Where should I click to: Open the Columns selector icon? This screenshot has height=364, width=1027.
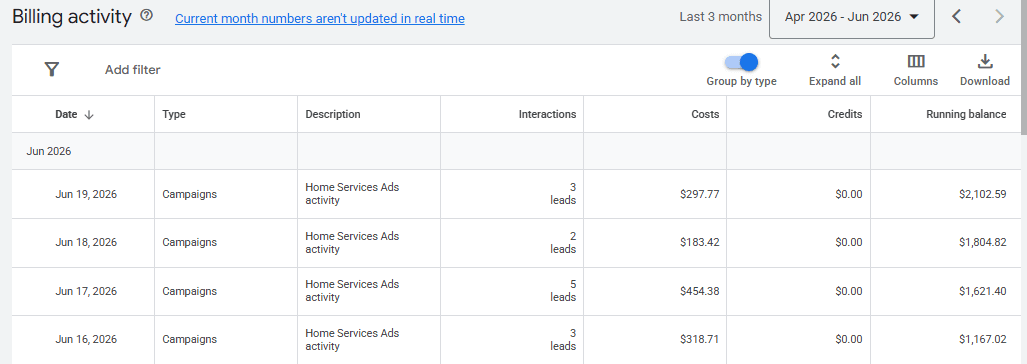pyautogui.click(x=916, y=62)
